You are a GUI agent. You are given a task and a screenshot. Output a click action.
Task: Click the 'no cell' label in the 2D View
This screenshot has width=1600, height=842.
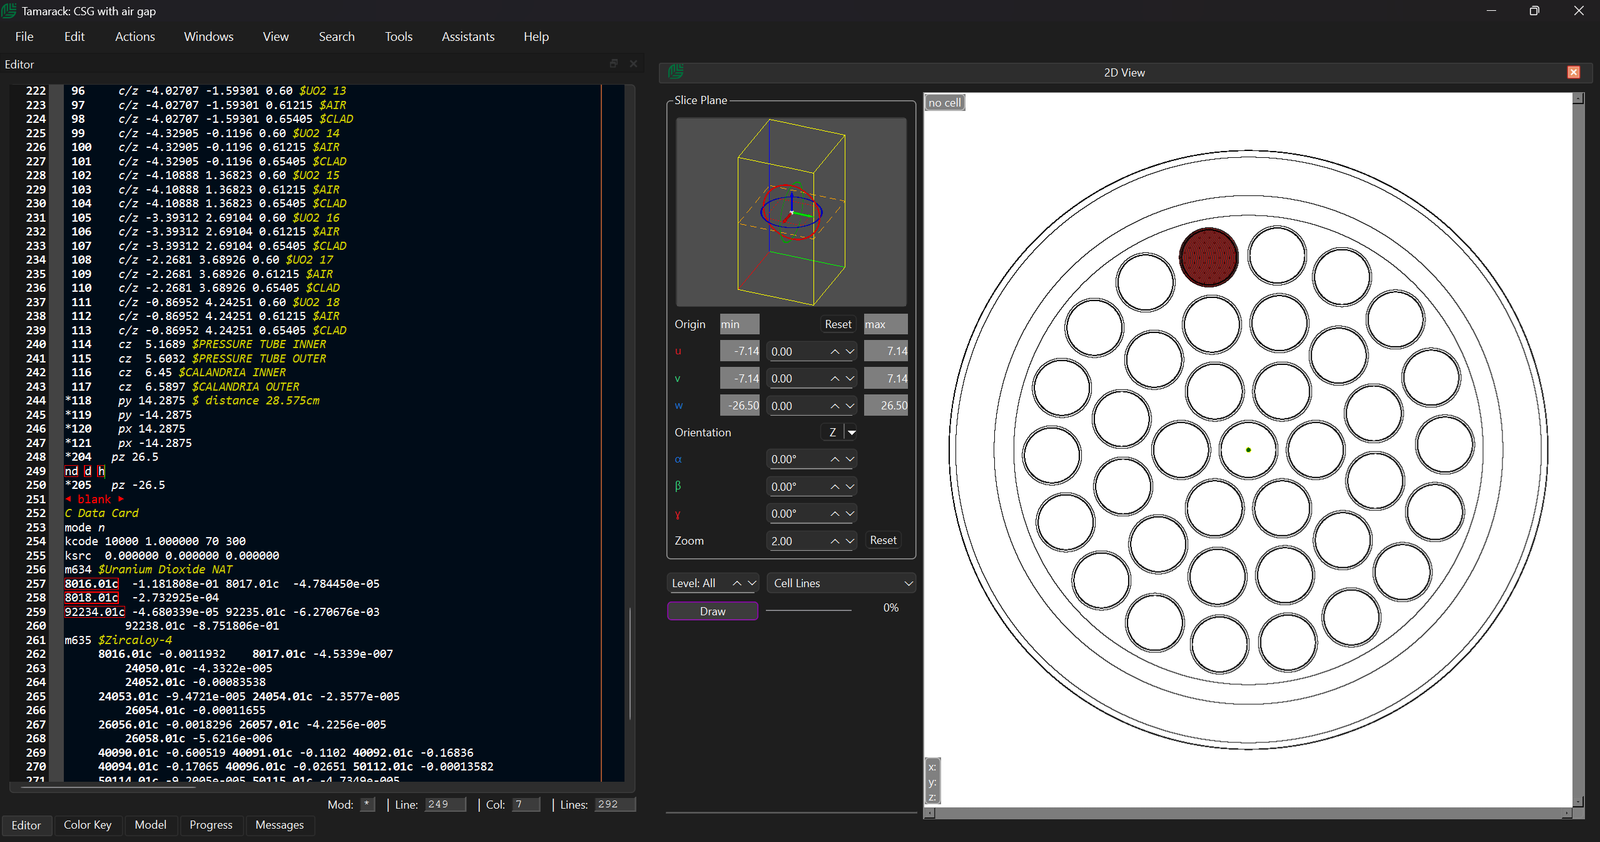[945, 103]
